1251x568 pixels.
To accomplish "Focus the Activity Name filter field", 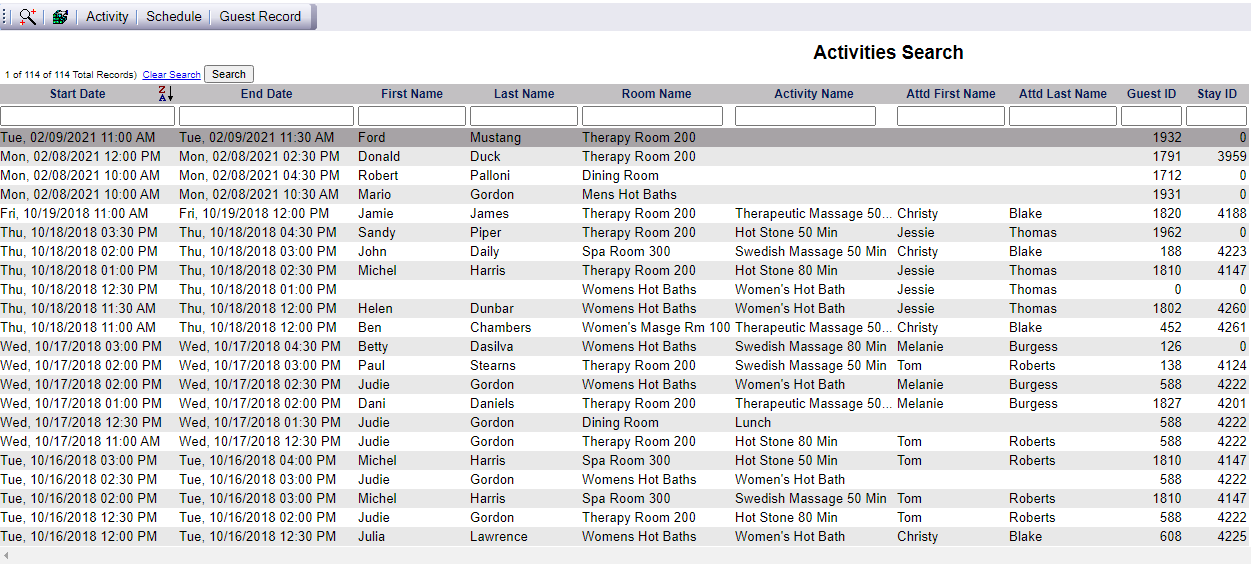I will coord(805,116).
